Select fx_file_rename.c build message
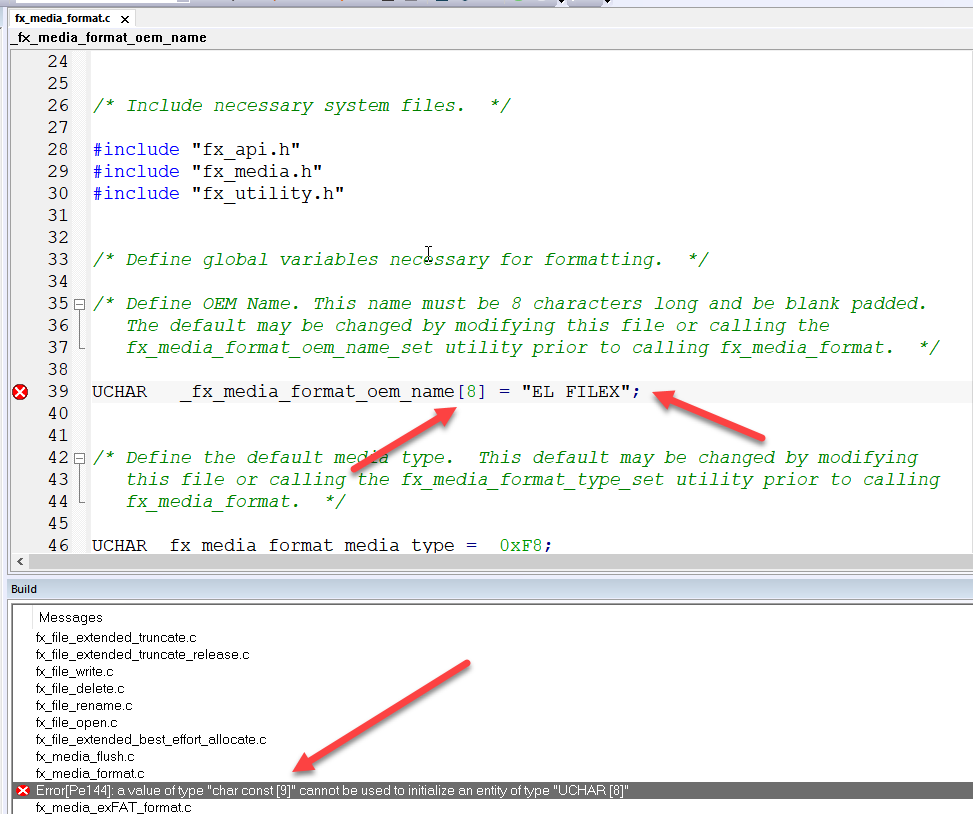 coord(84,705)
